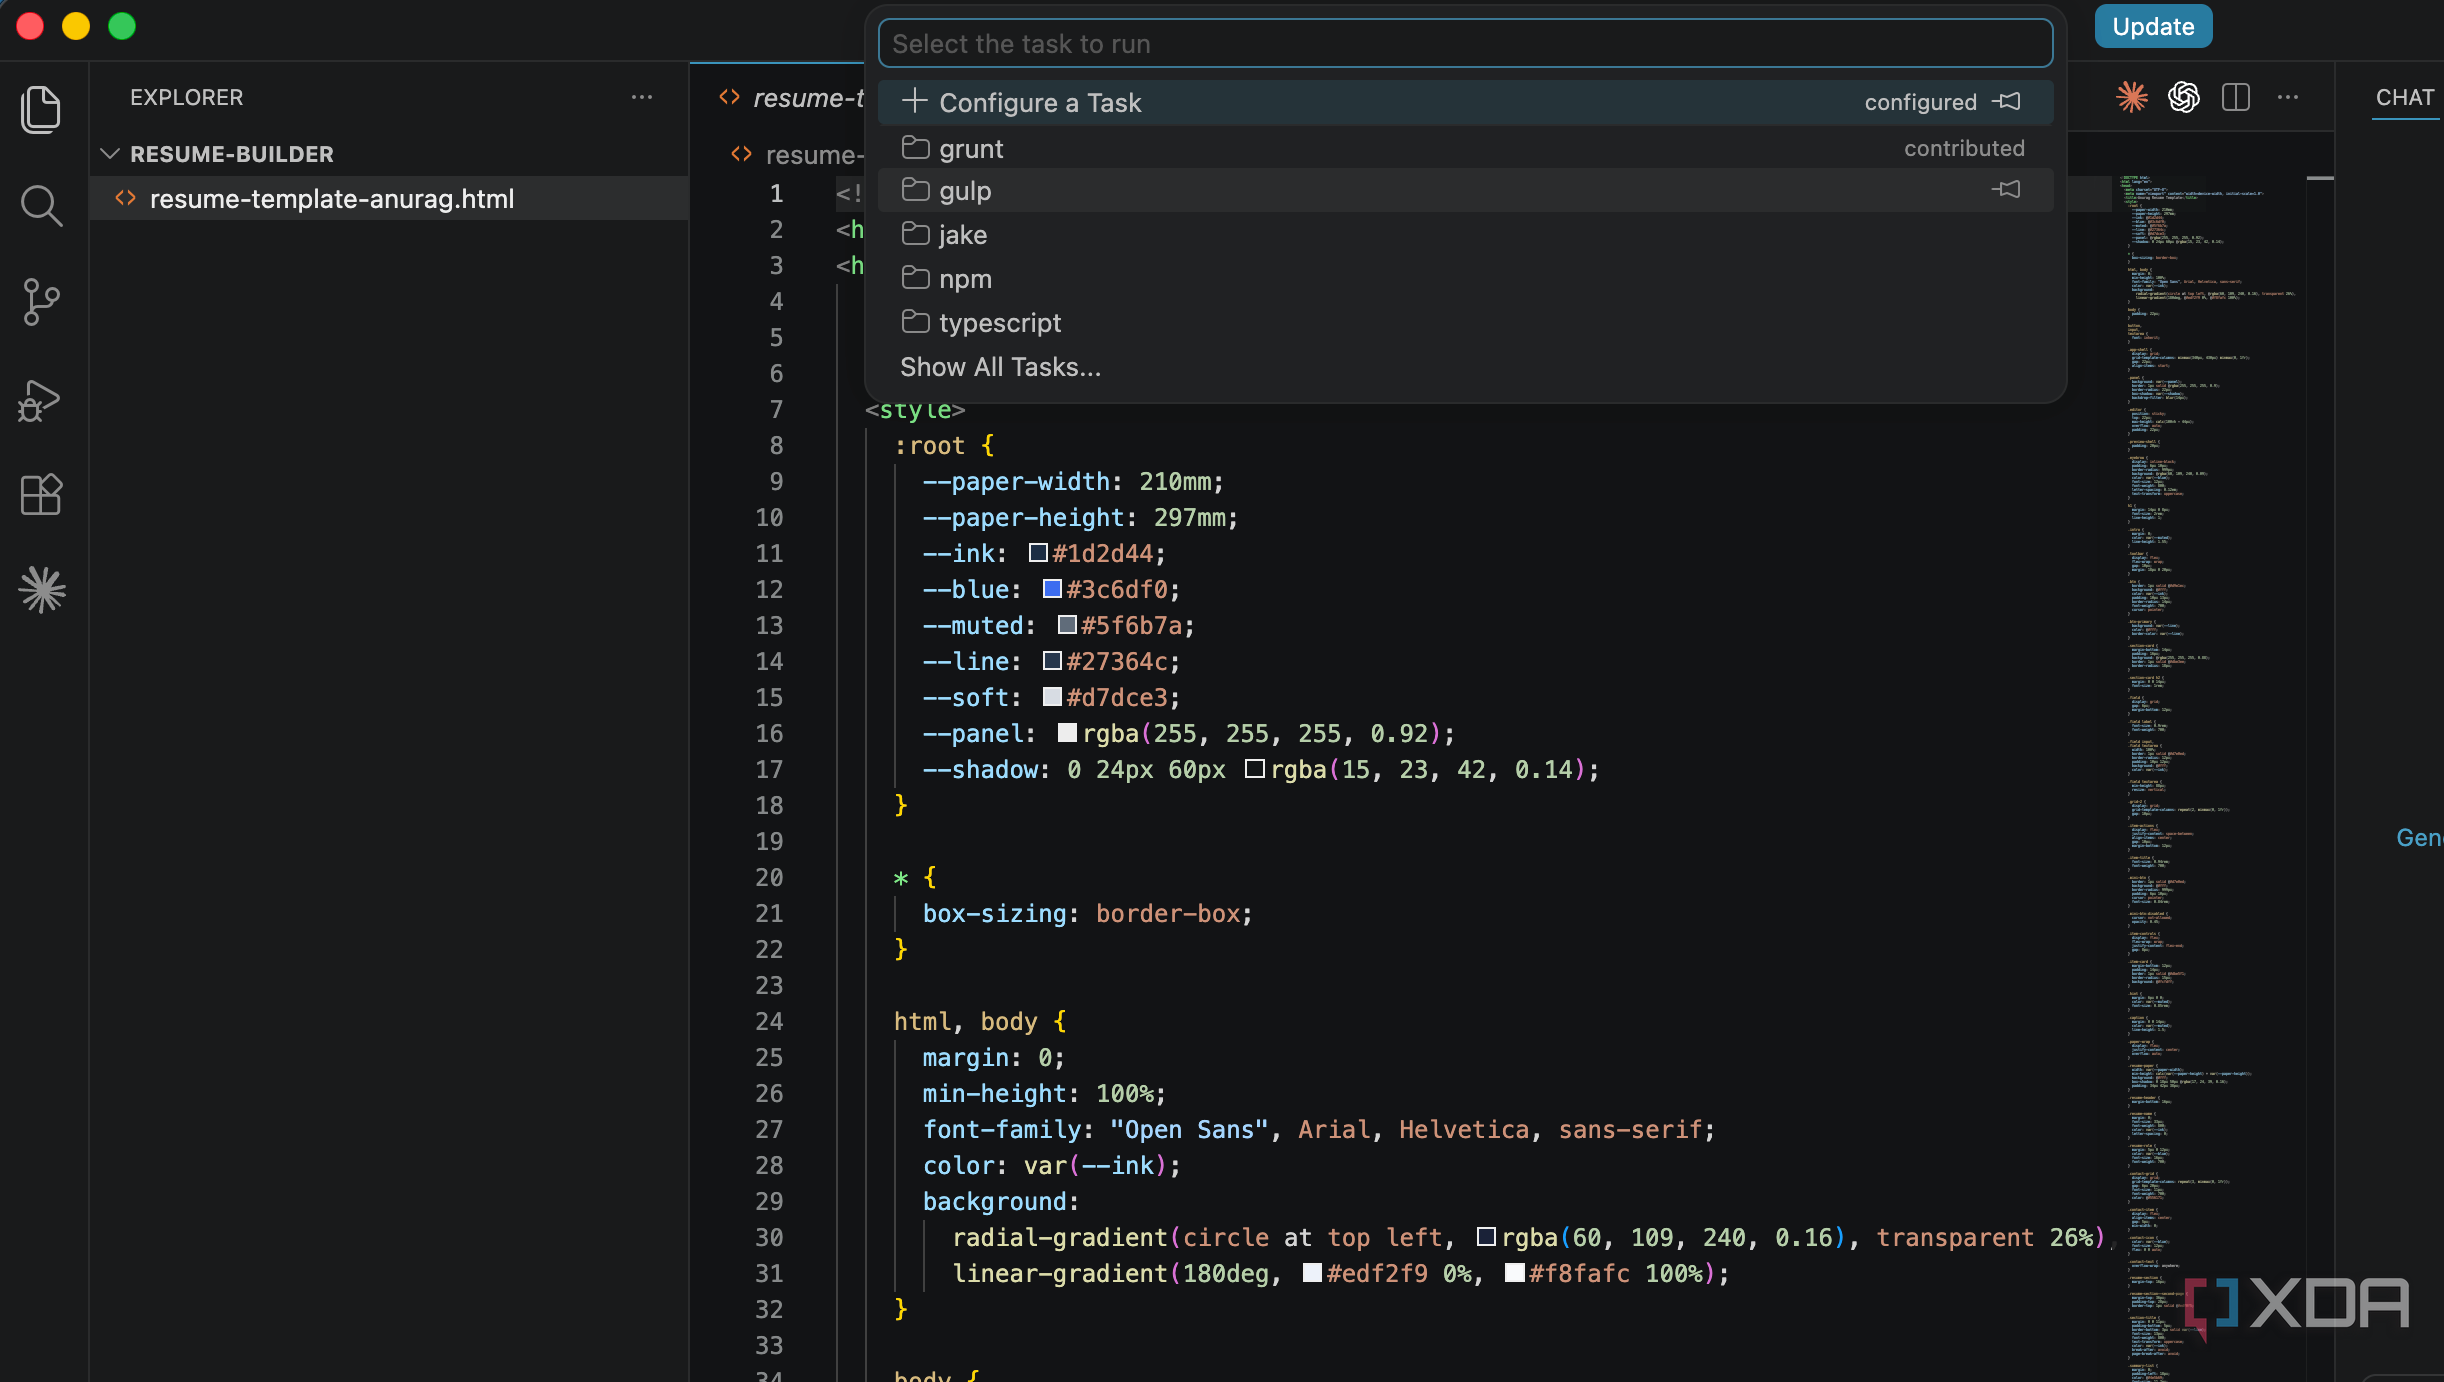
Task: Click the box-sizing: border-box line
Action: 1087,914
